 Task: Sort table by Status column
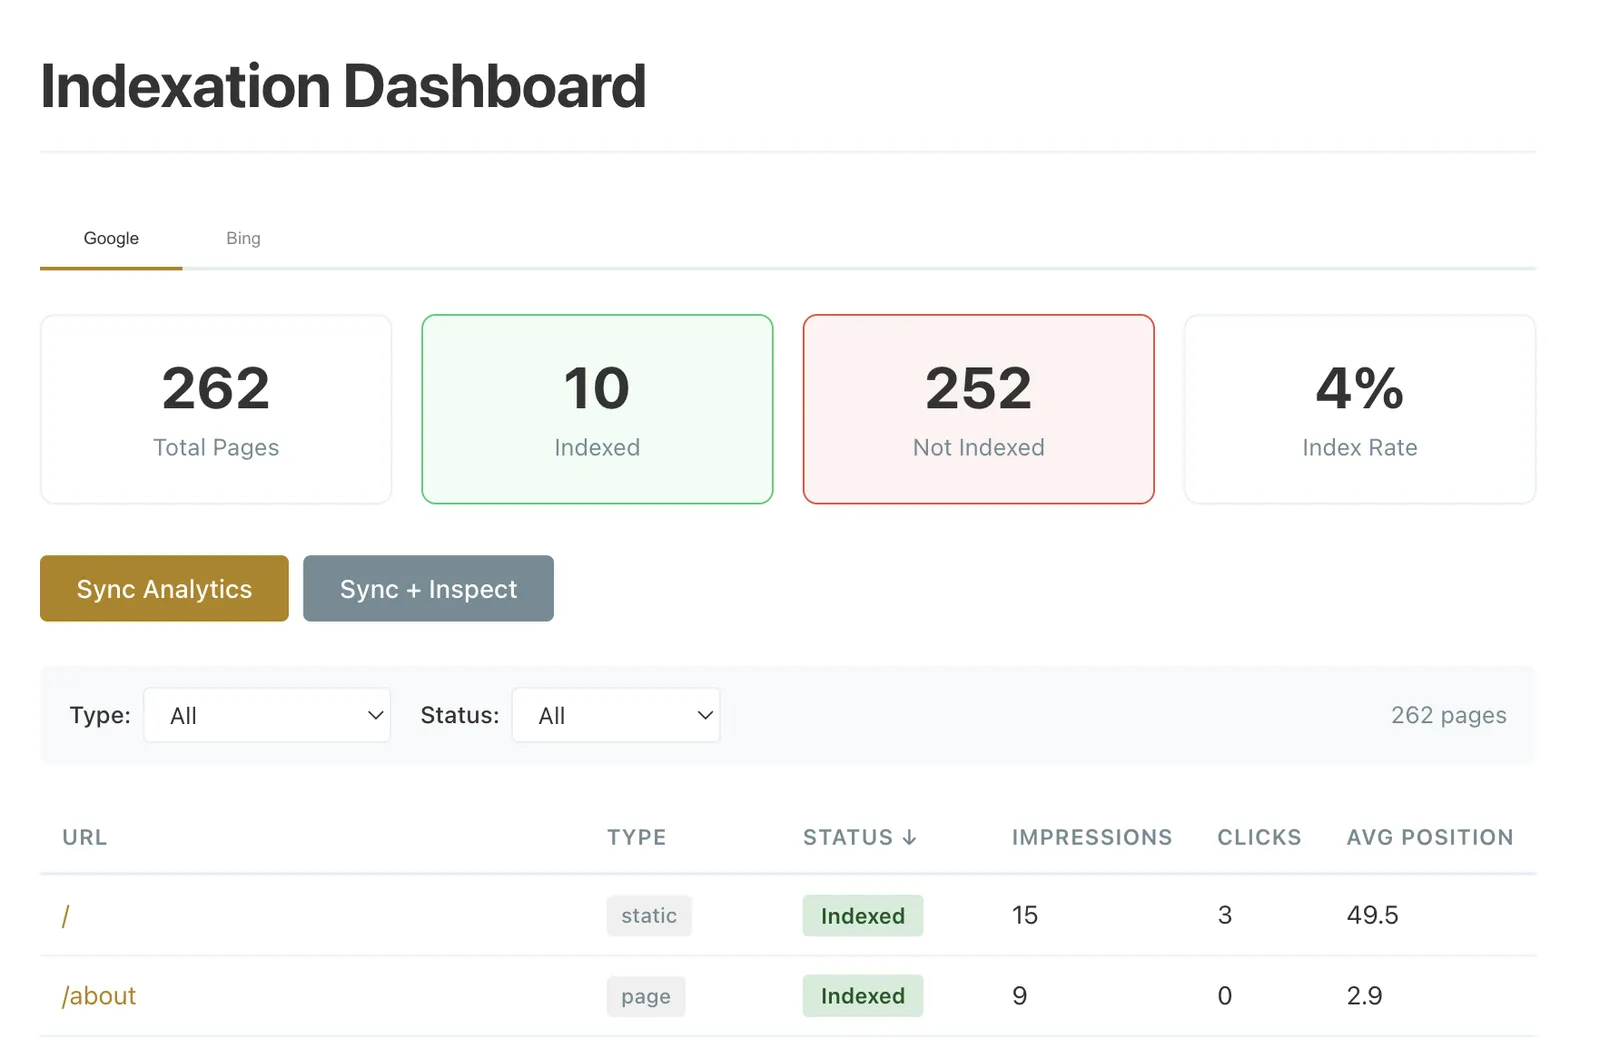click(859, 837)
